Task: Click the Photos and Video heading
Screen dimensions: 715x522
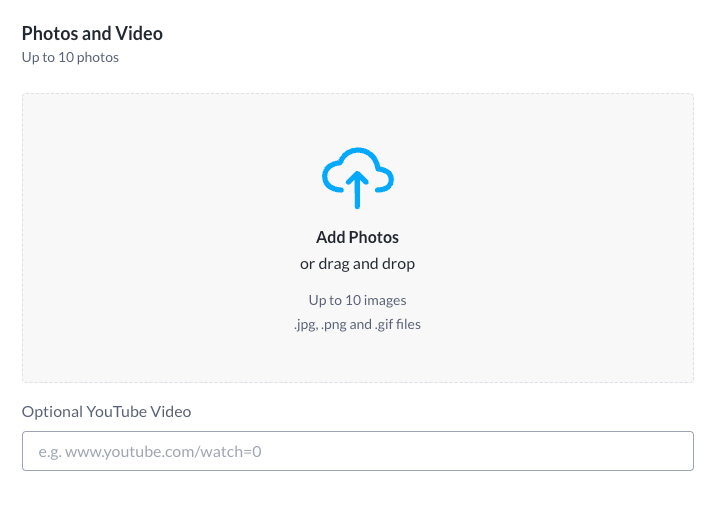Action: [92, 33]
